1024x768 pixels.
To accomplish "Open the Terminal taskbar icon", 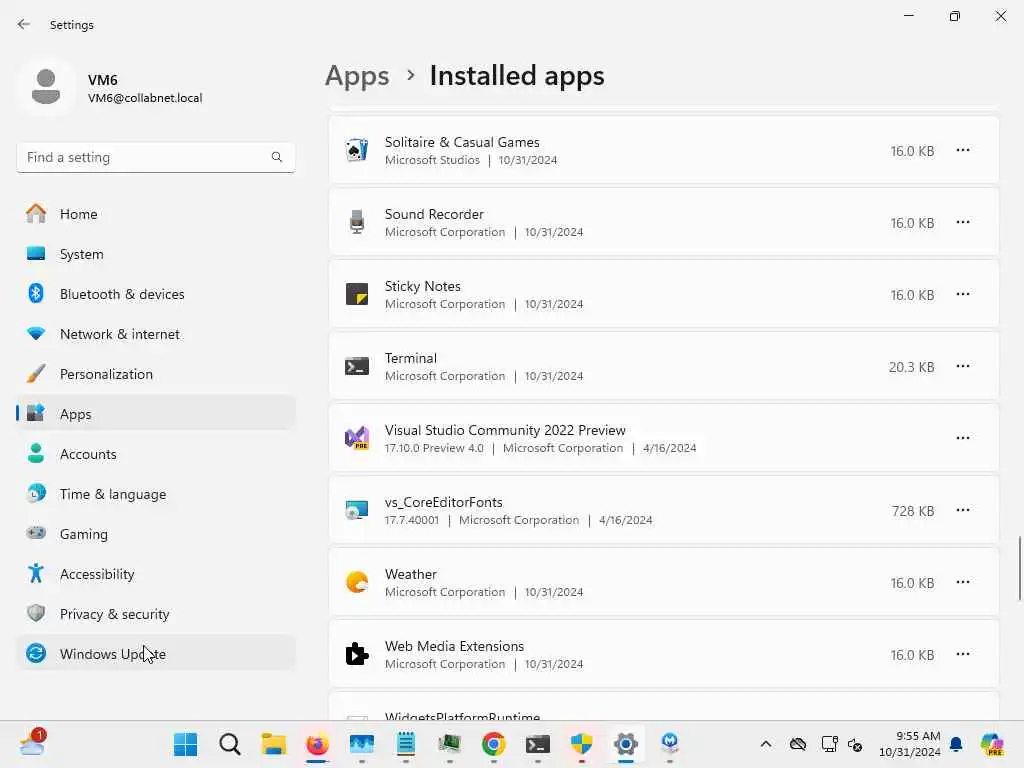I will point(537,744).
